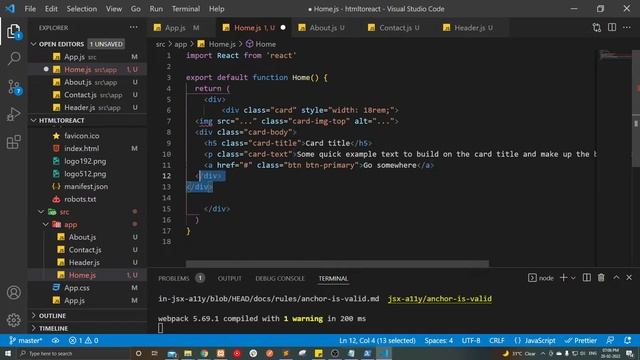Click Home breadcrumb symbol in editor path

point(260,44)
